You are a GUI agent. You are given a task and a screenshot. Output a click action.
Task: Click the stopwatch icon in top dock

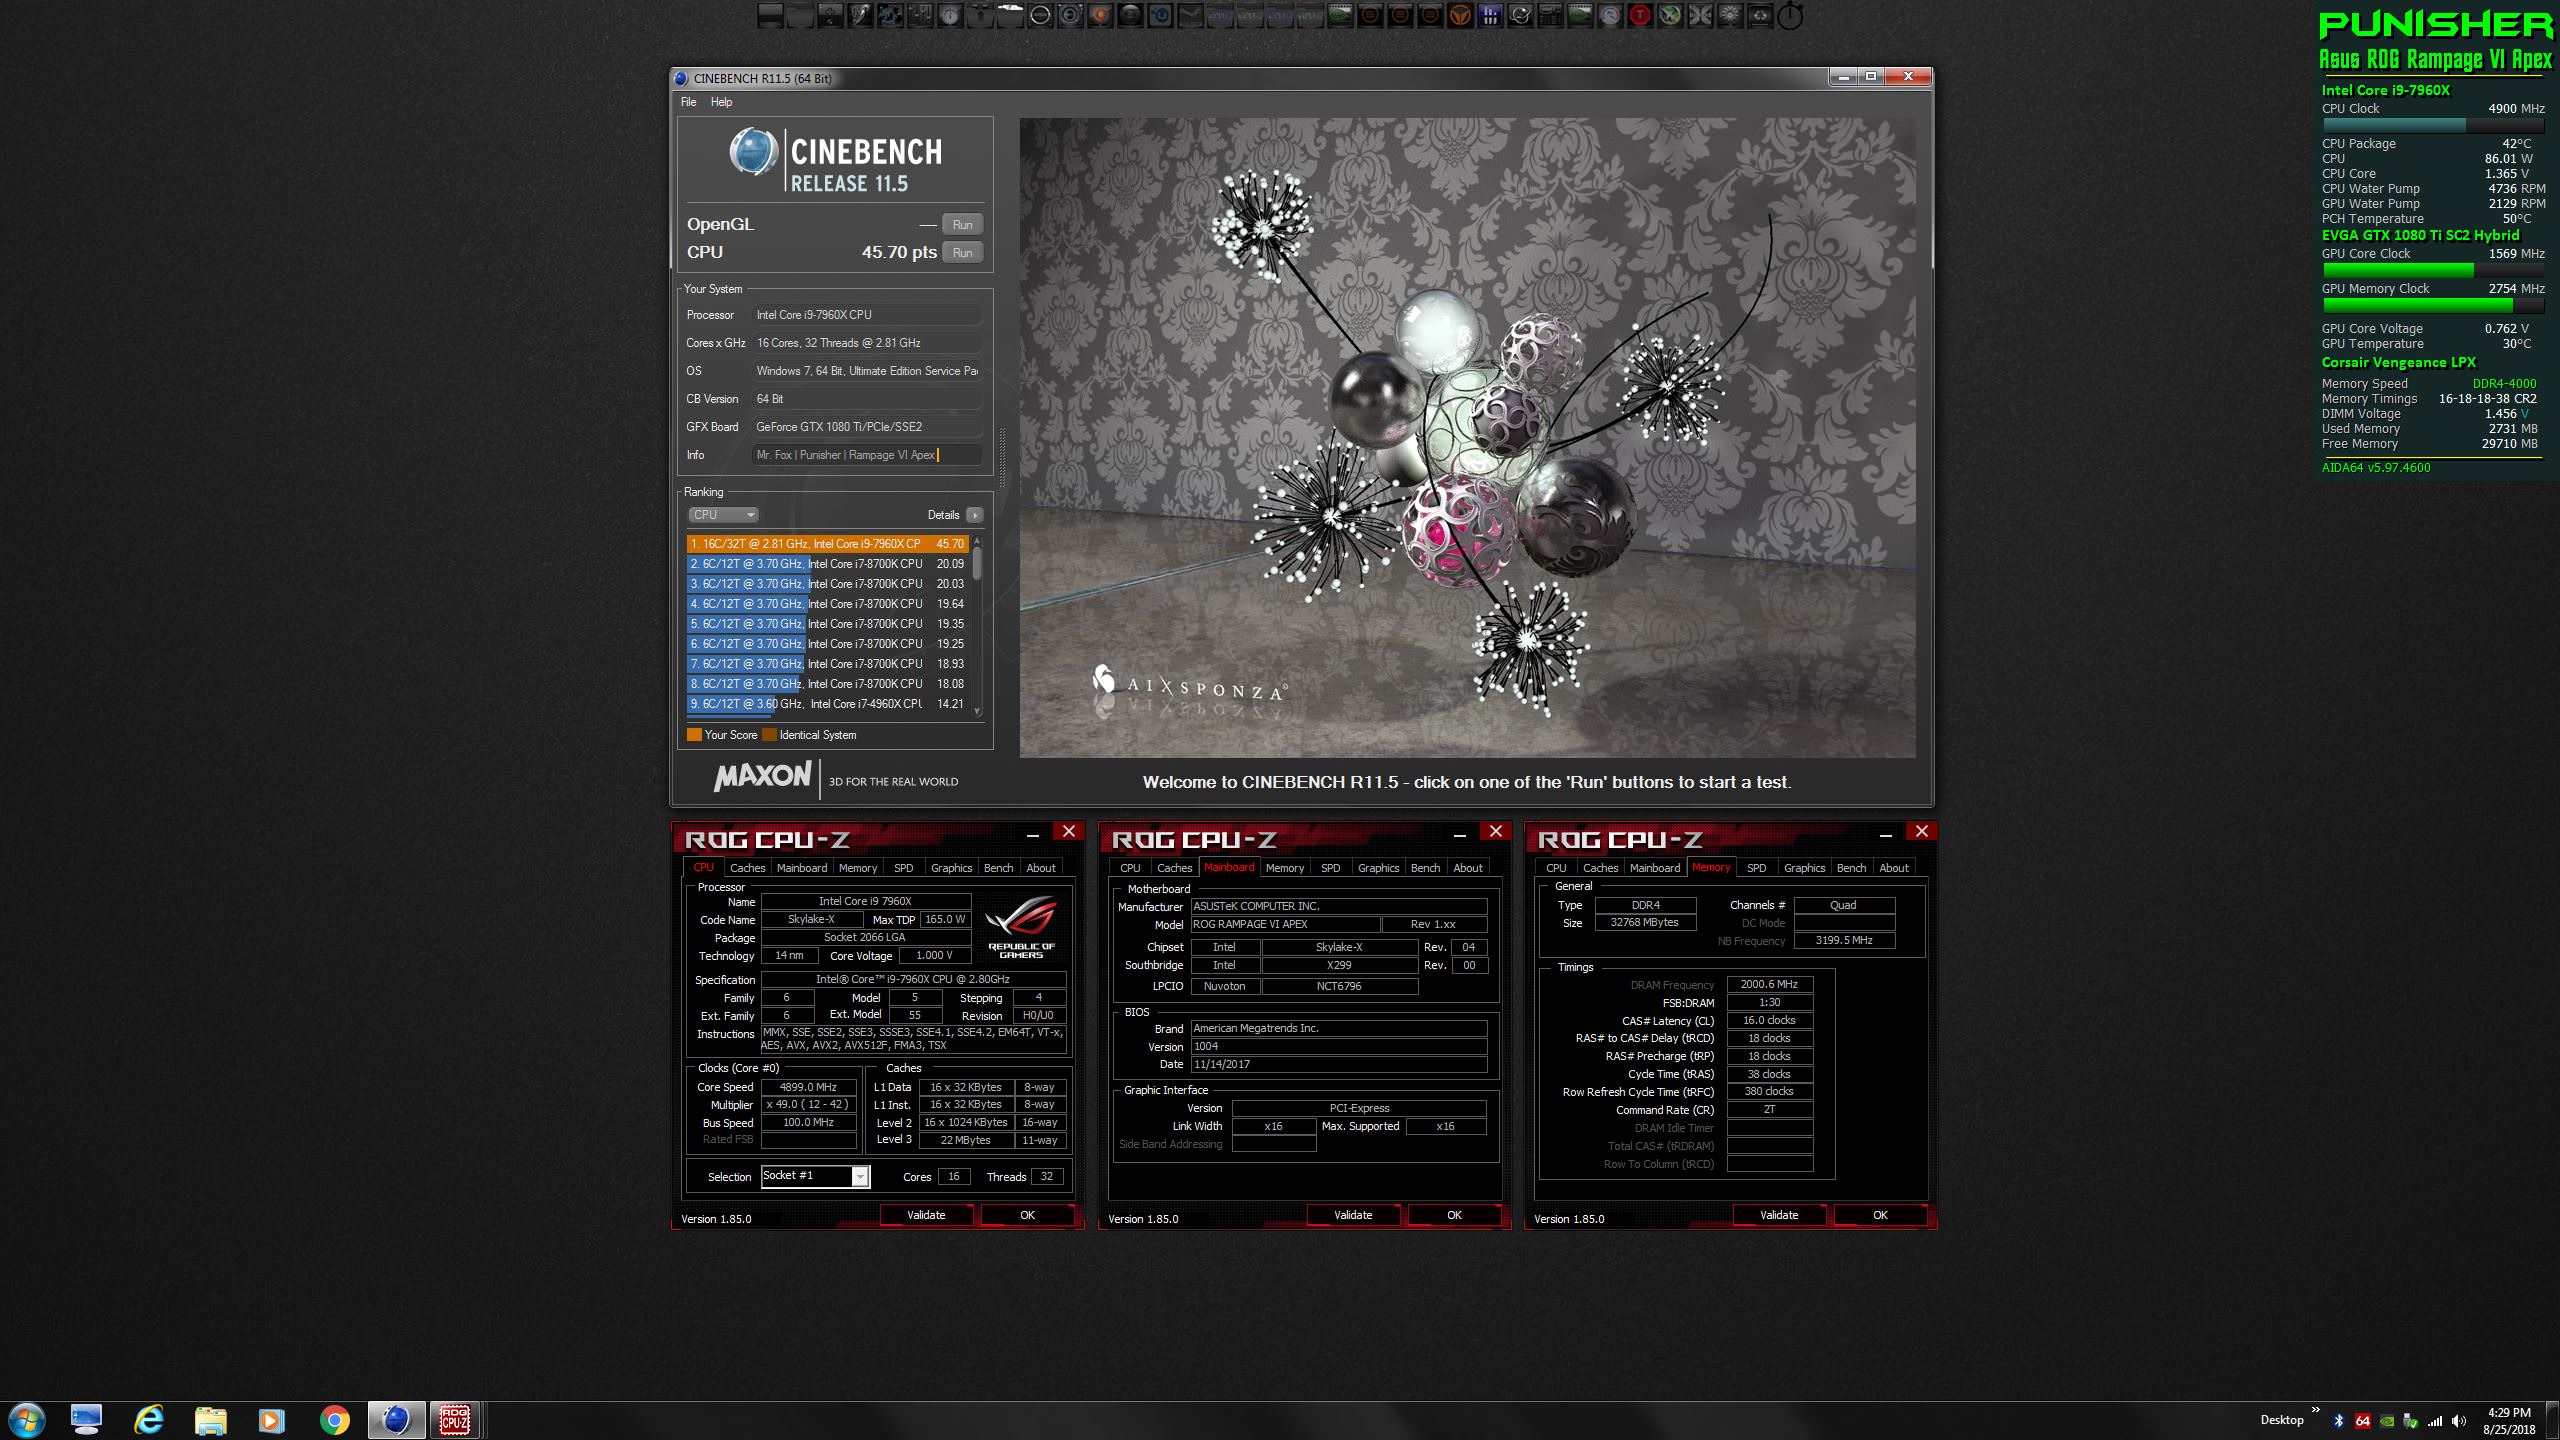[1790, 16]
